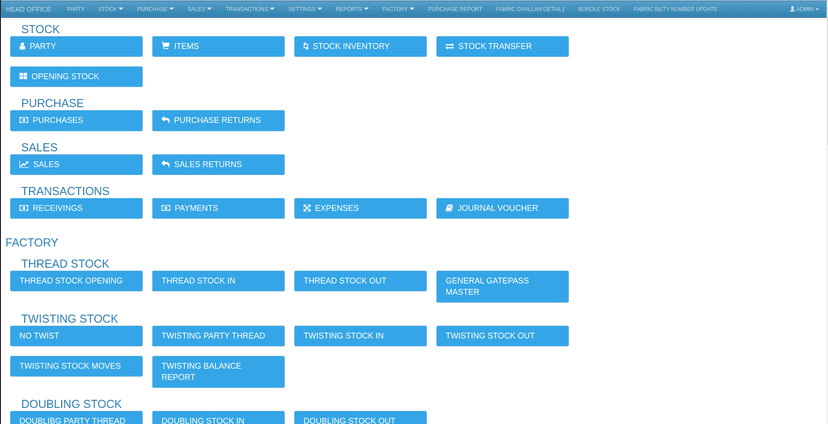
Task: Expand TRANSACTIONS menu in top bar
Action: [250, 9]
